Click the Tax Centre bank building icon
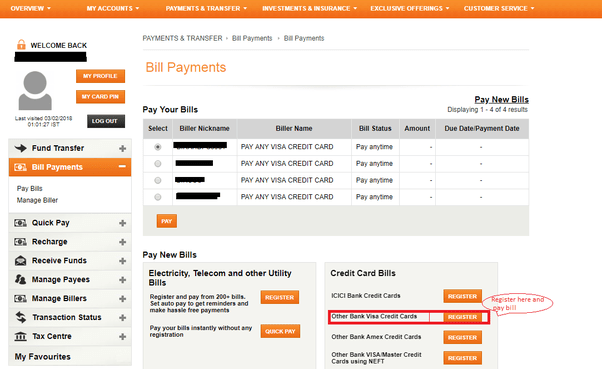This screenshot has height=369, width=602. point(20,336)
